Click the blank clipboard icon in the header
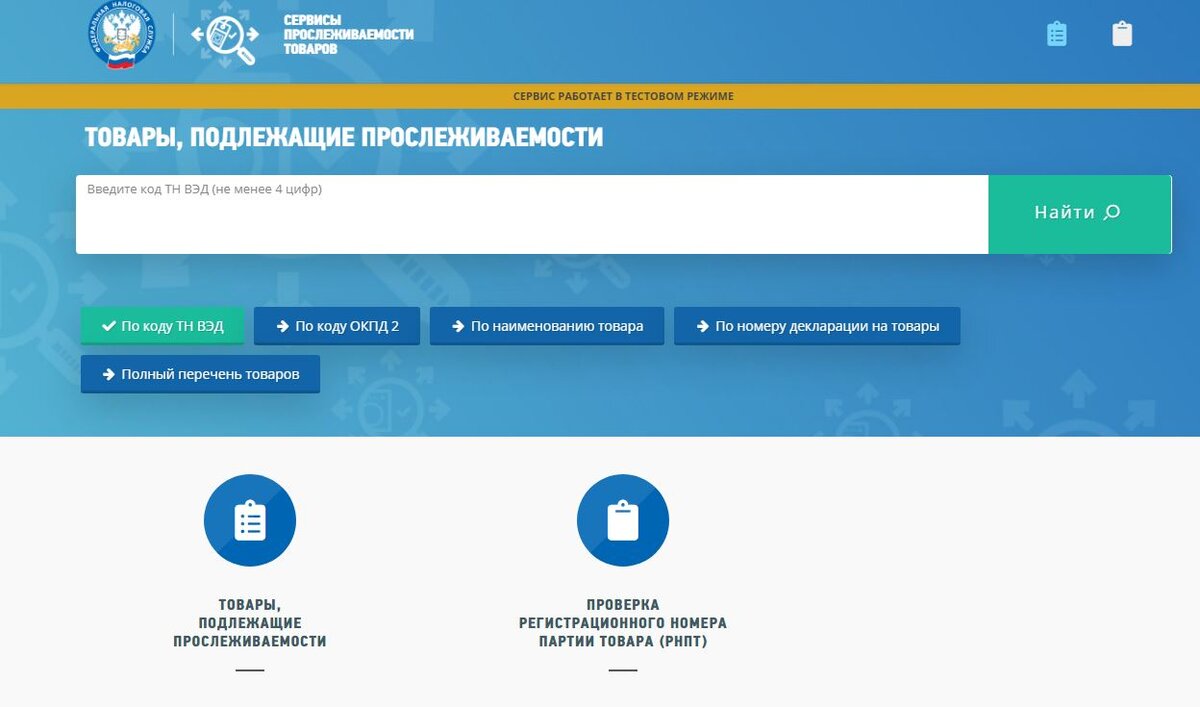Screen dimensions: 1200x707 (x=1122, y=33)
